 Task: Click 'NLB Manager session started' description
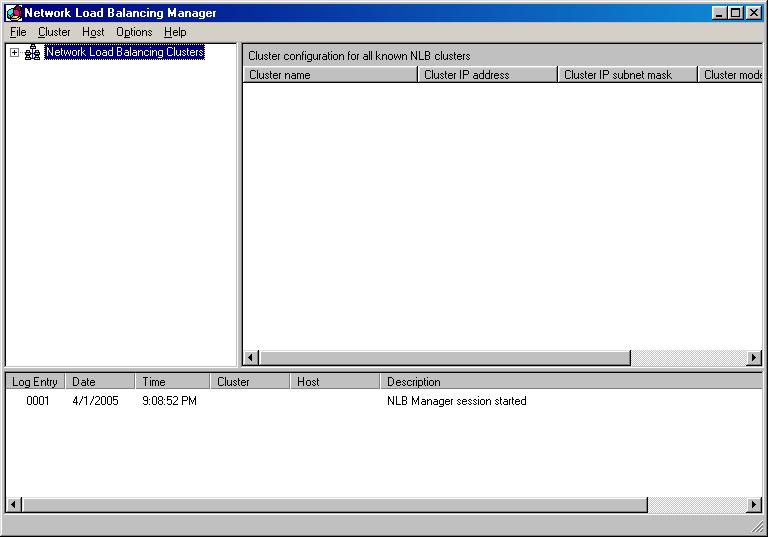point(456,401)
